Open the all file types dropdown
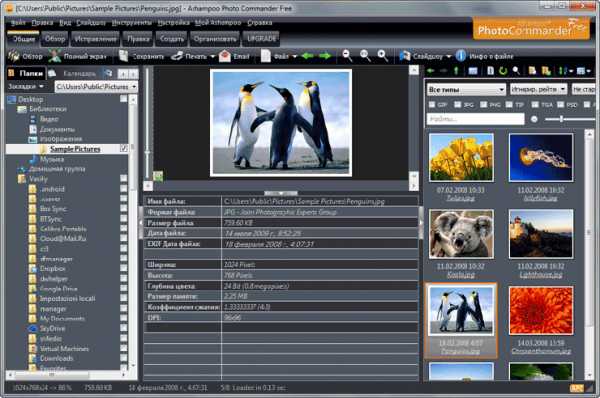The width and height of the screenshot is (600, 398). [x=466, y=90]
